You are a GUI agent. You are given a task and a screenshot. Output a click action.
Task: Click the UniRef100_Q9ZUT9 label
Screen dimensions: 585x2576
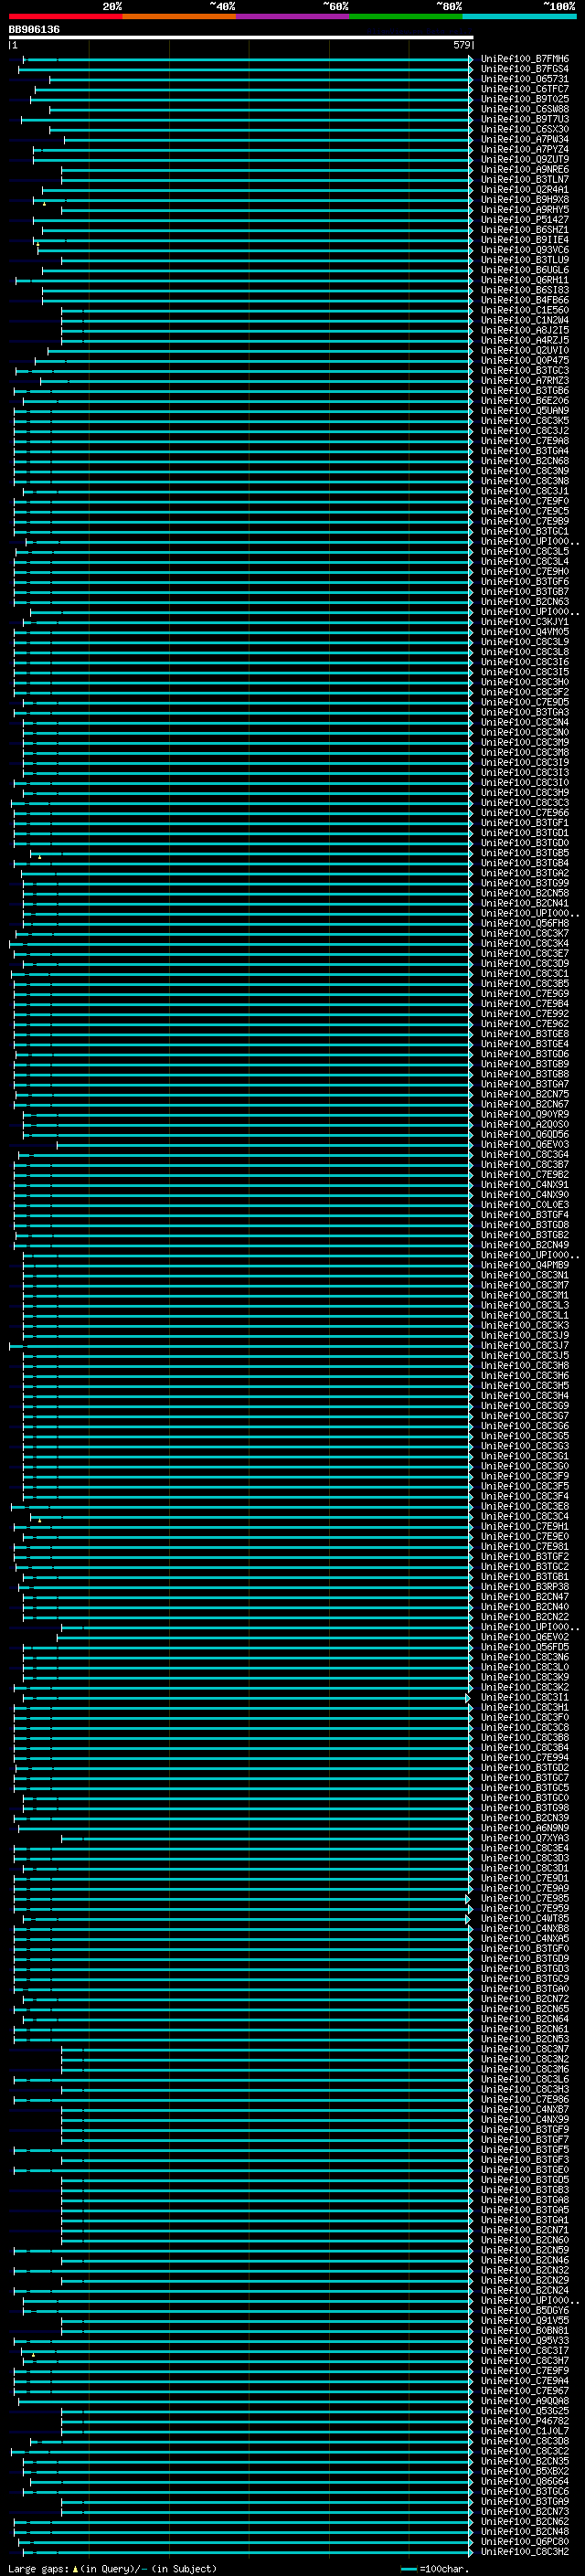[x=525, y=159]
